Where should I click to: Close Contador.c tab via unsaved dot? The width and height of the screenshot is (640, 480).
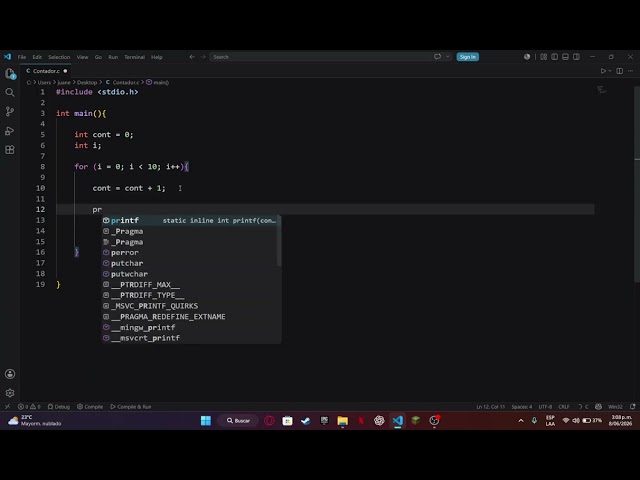click(x=65, y=71)
